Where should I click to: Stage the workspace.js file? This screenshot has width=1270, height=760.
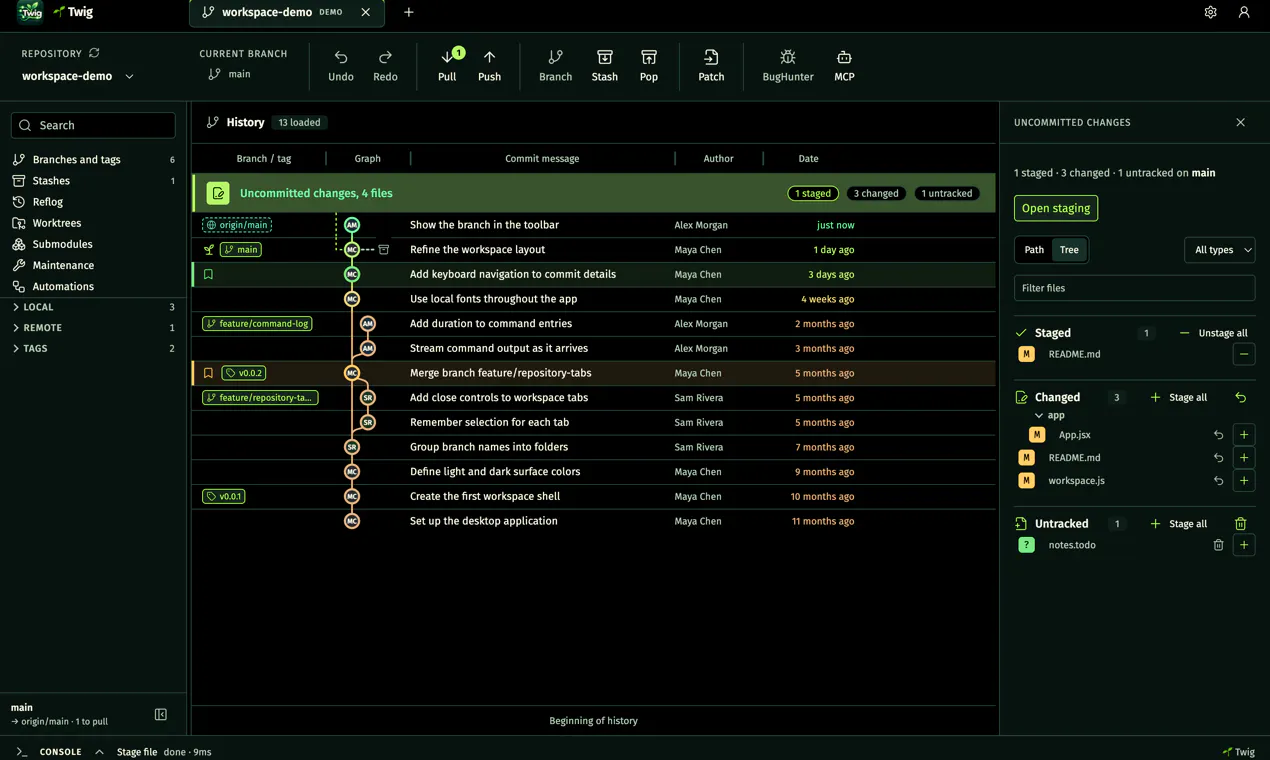tap(1244, 481)
